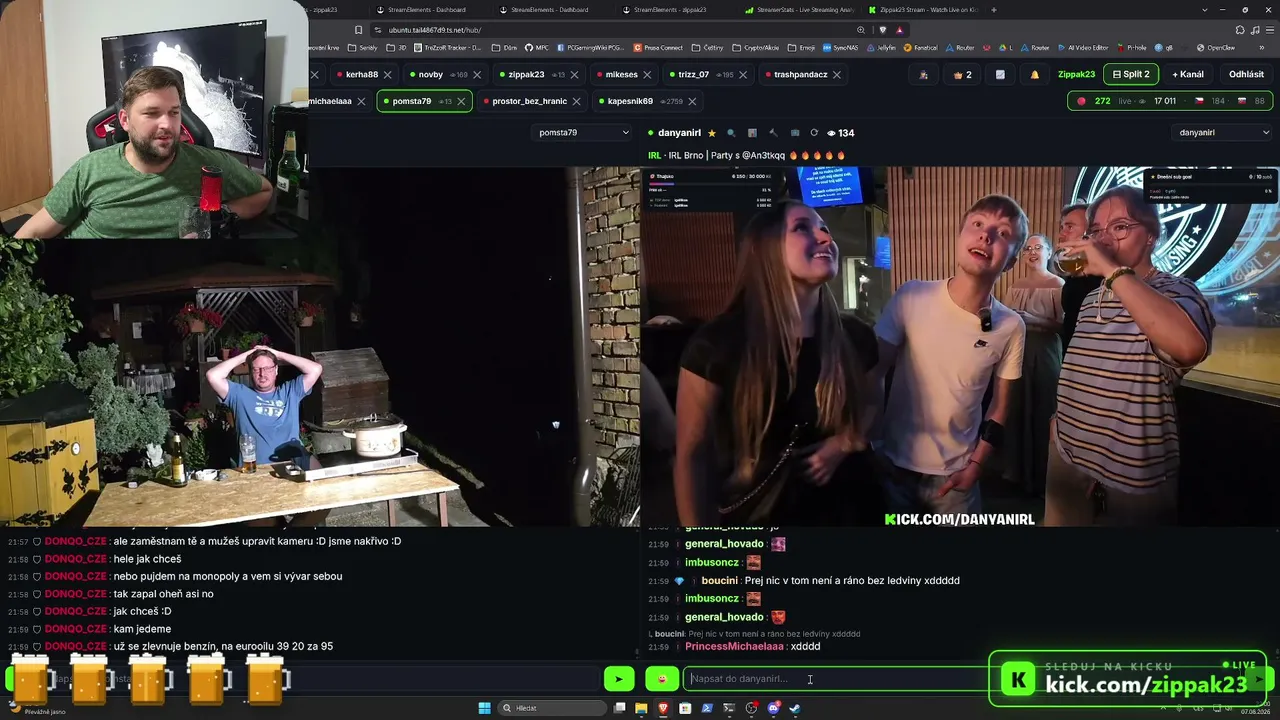Screen dimensions: 1280x720
Task: Click the pomsta79 stream video
Action: [x=320, y=347]
